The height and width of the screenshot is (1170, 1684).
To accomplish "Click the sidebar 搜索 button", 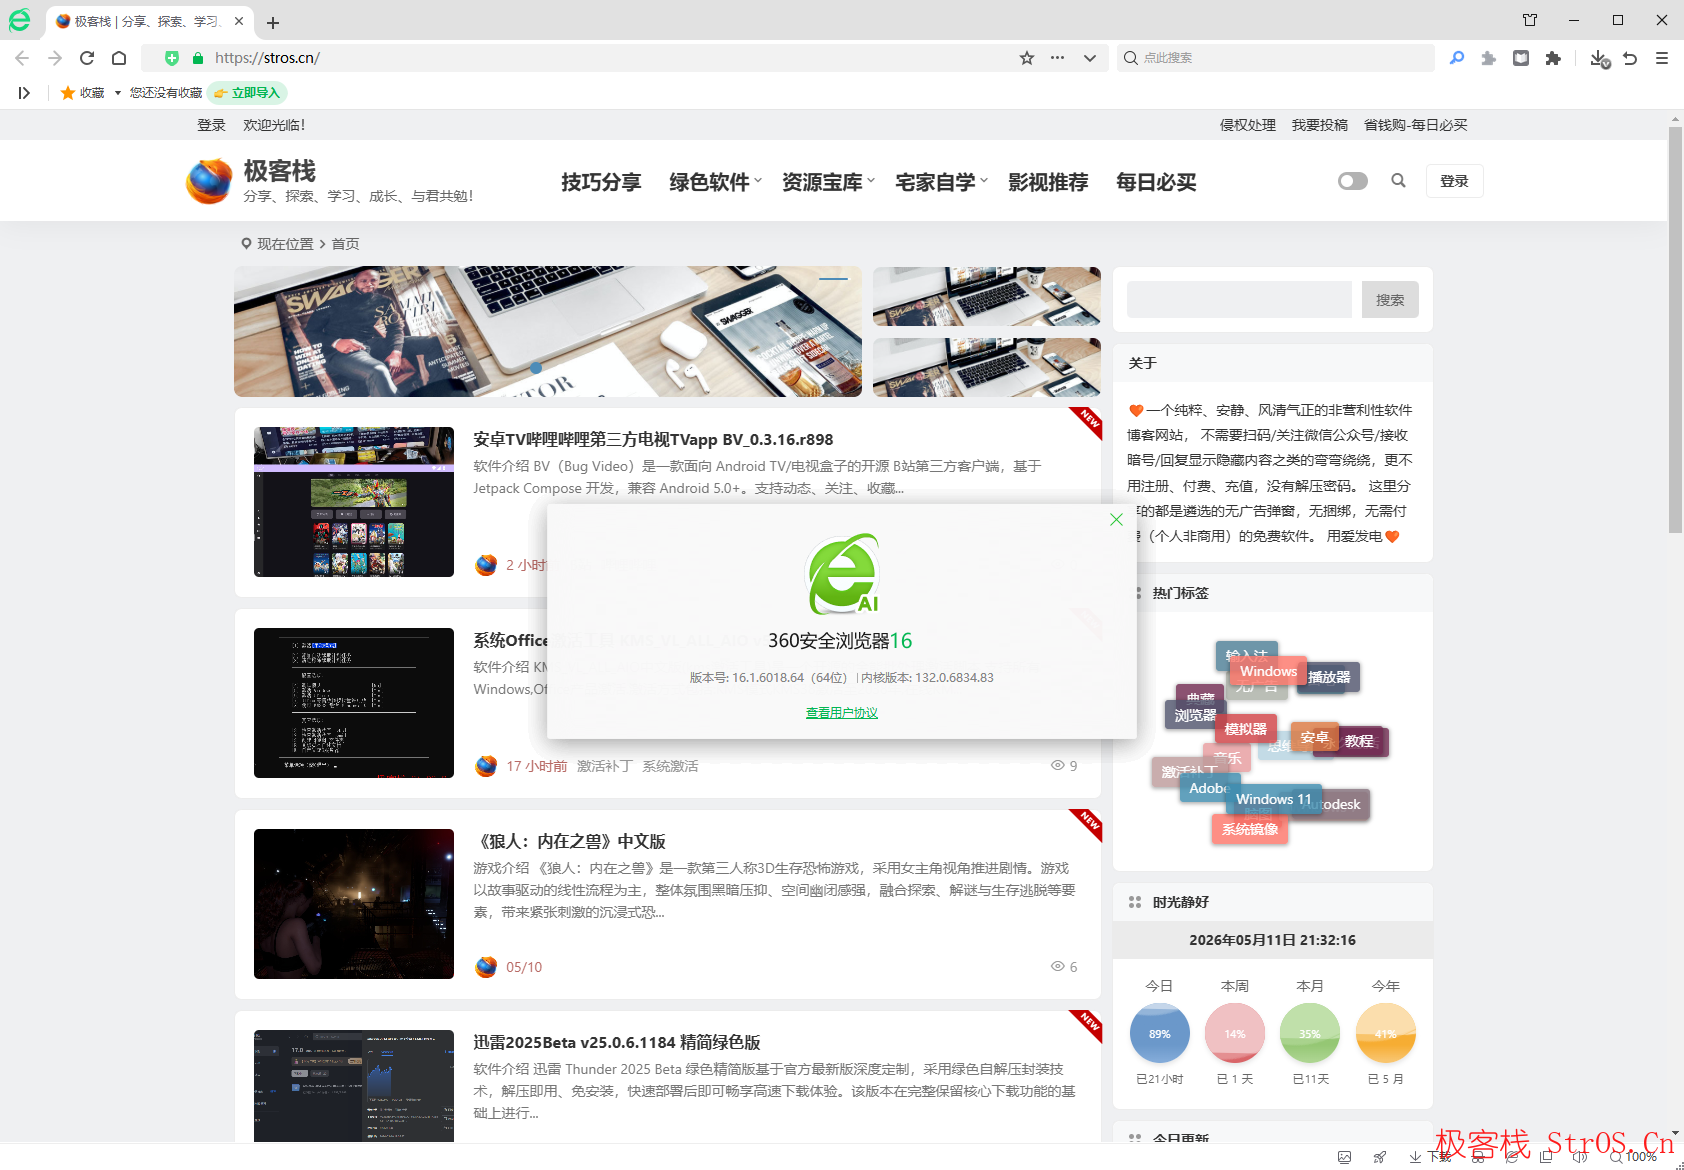I will tap(1390, 300).
